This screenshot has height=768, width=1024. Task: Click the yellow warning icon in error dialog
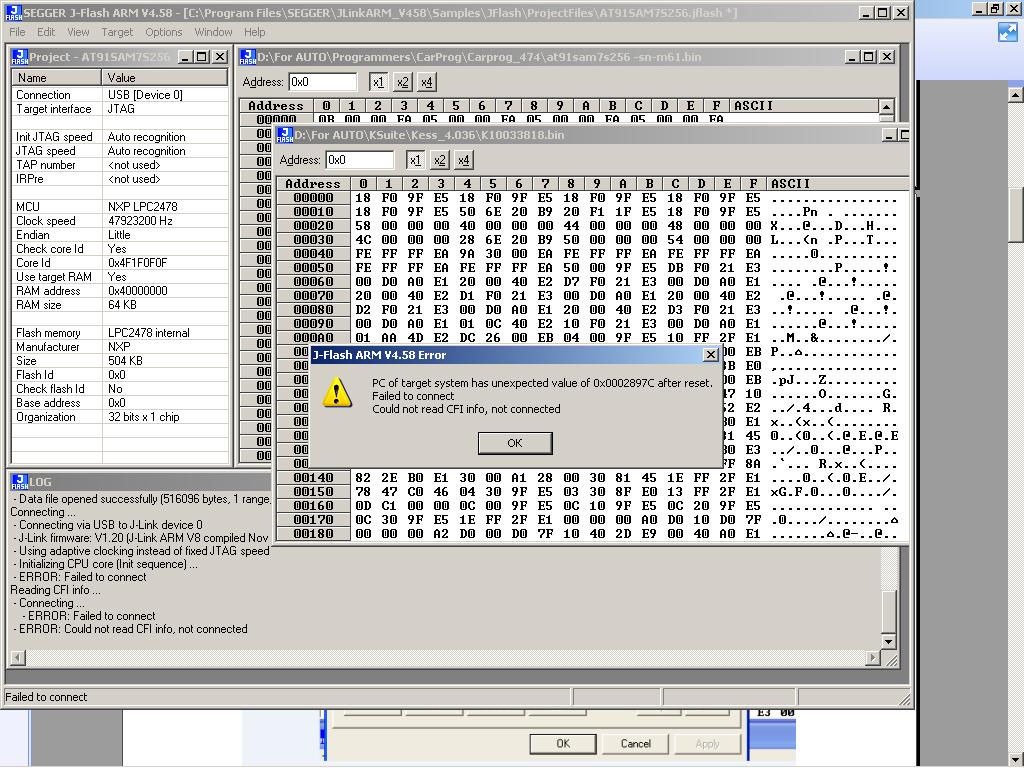coord(337,392)
